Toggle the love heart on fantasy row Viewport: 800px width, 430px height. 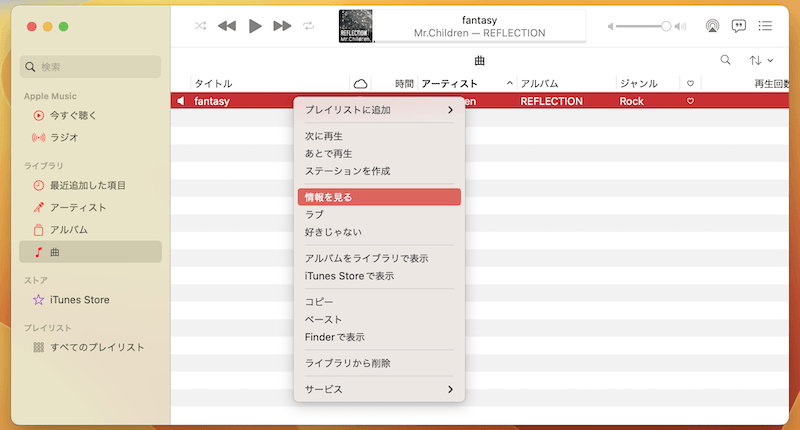tap(690, 101)
